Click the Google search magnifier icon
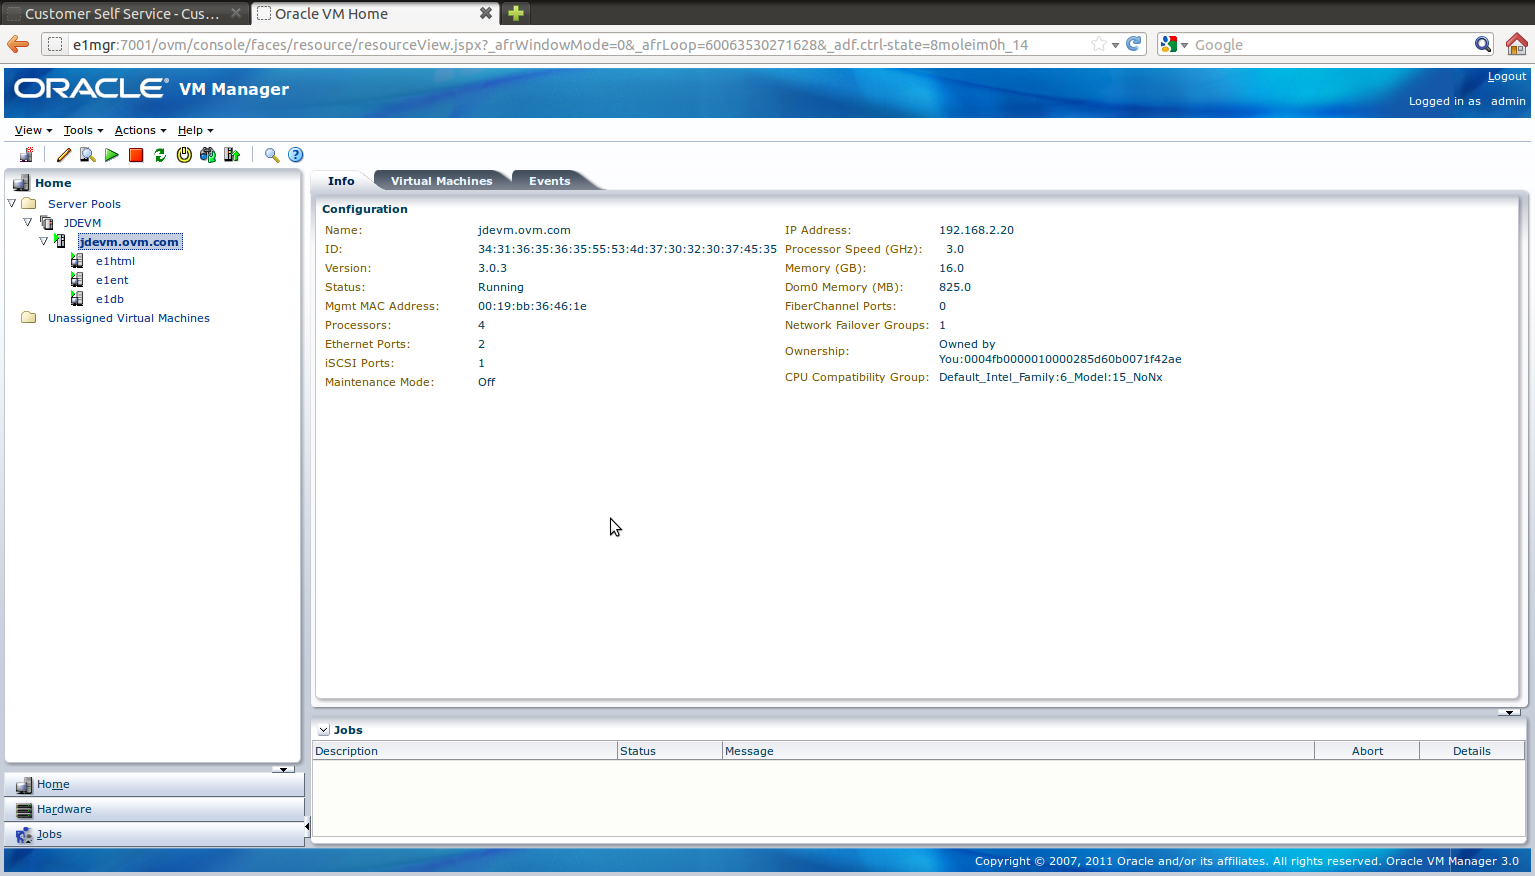Screen dimensions: 1535x876 pyautogui.click(x=1483, y=44)
